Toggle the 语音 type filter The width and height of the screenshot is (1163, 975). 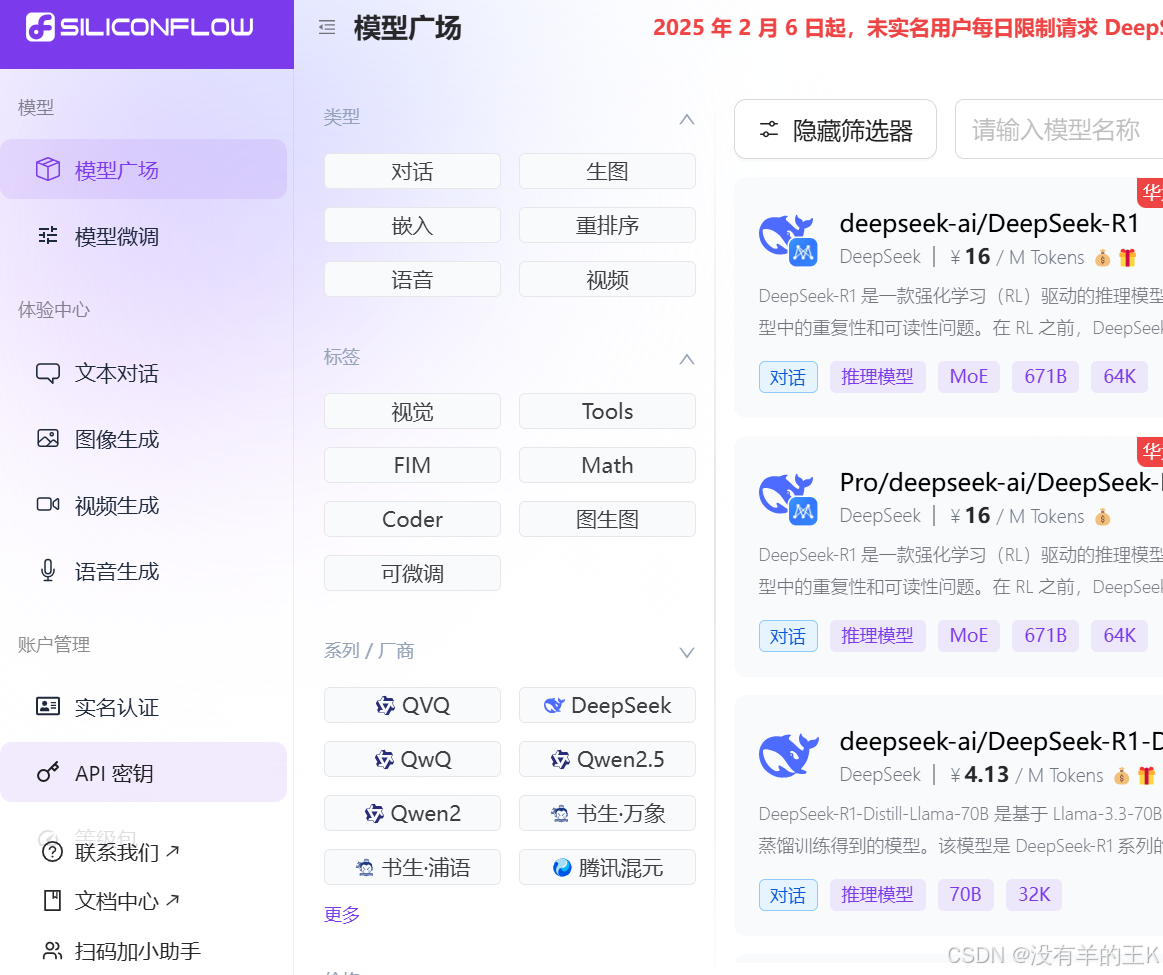(x=412, y=280)
